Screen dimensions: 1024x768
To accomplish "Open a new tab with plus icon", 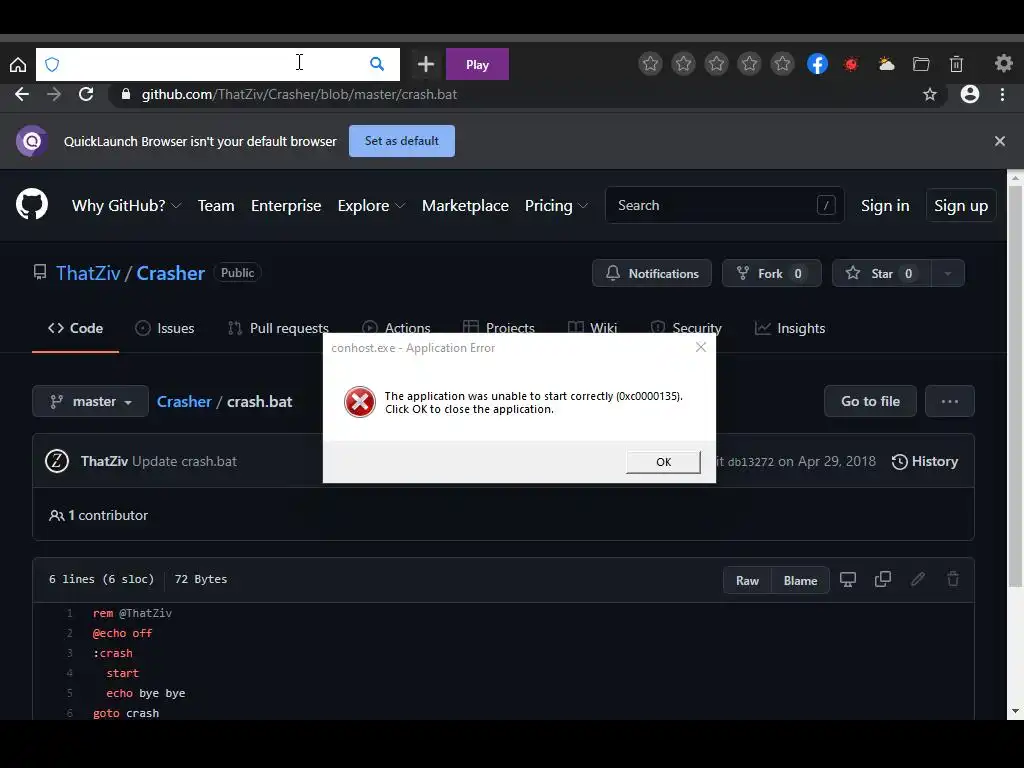I will pos(426,64).
